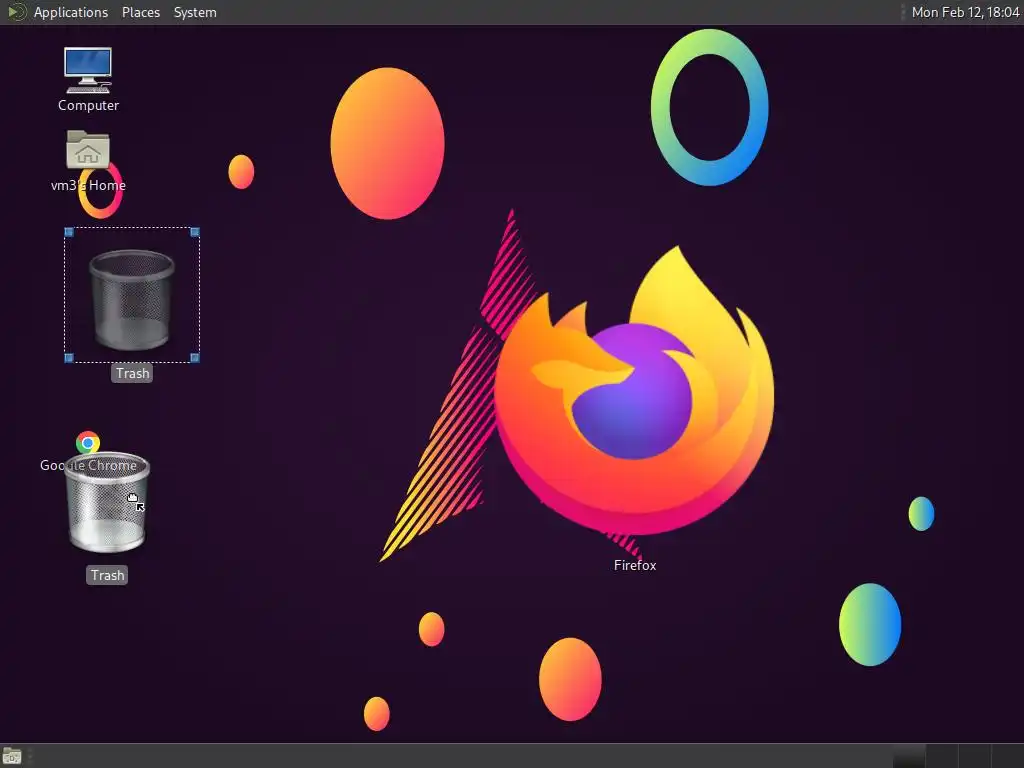
Task: Select the enlarged dark Trash bin icon
Action: (x=132, y=299)
